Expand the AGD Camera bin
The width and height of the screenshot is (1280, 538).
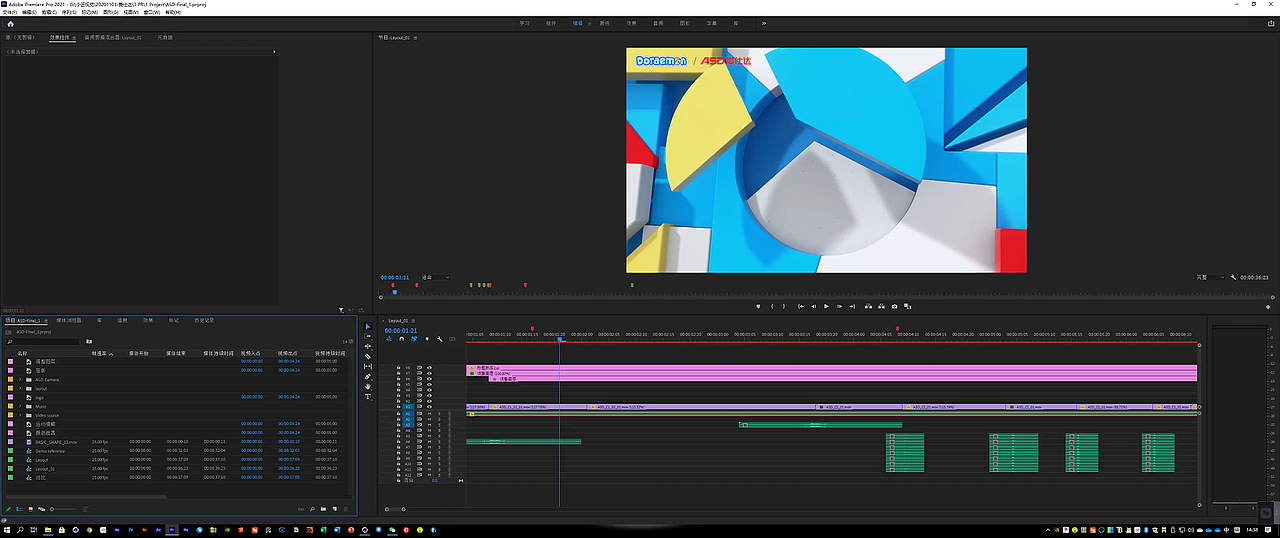(20, 380)
